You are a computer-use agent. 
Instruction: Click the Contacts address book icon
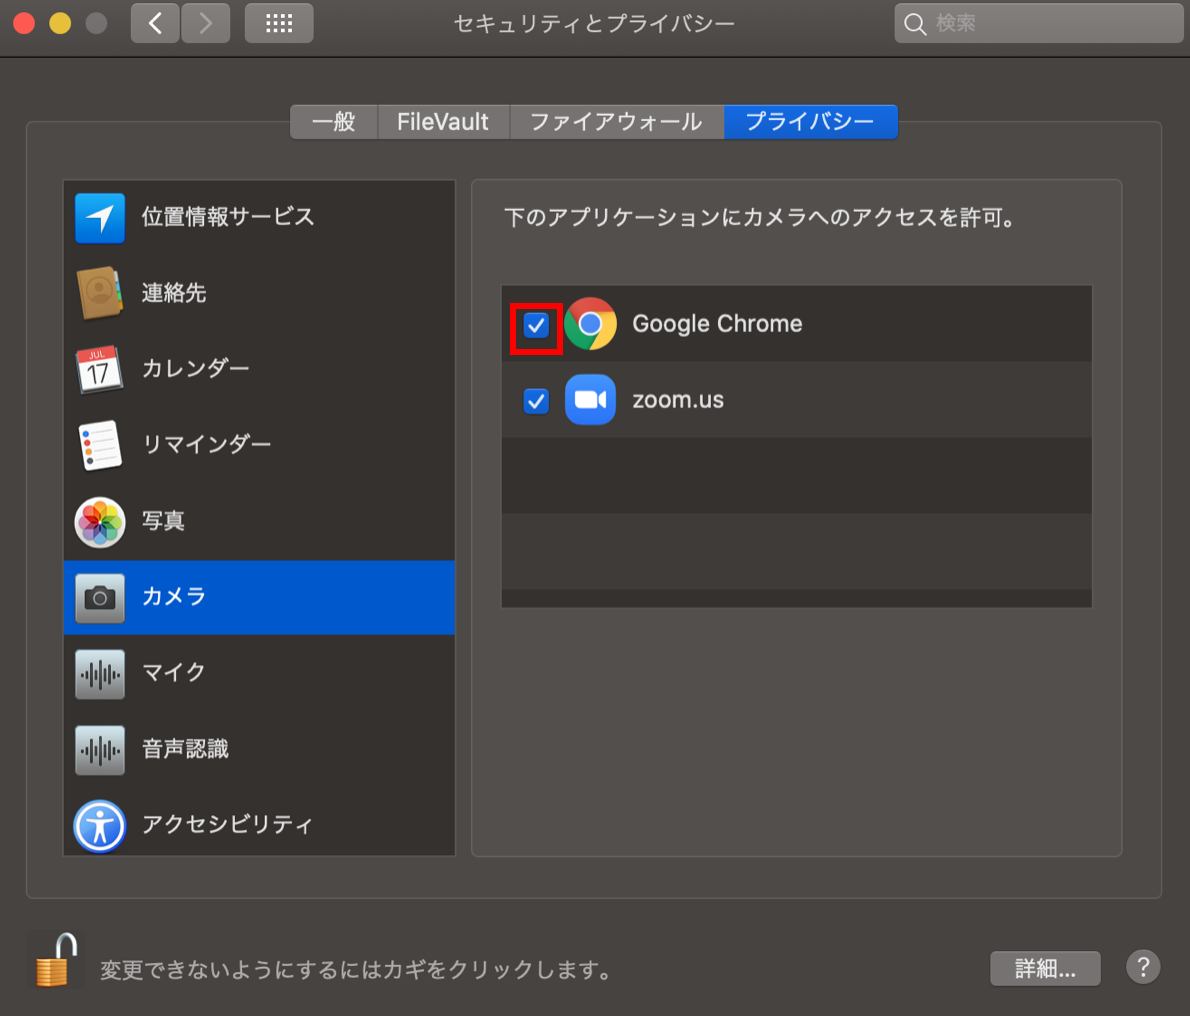(x=99, y=293)
